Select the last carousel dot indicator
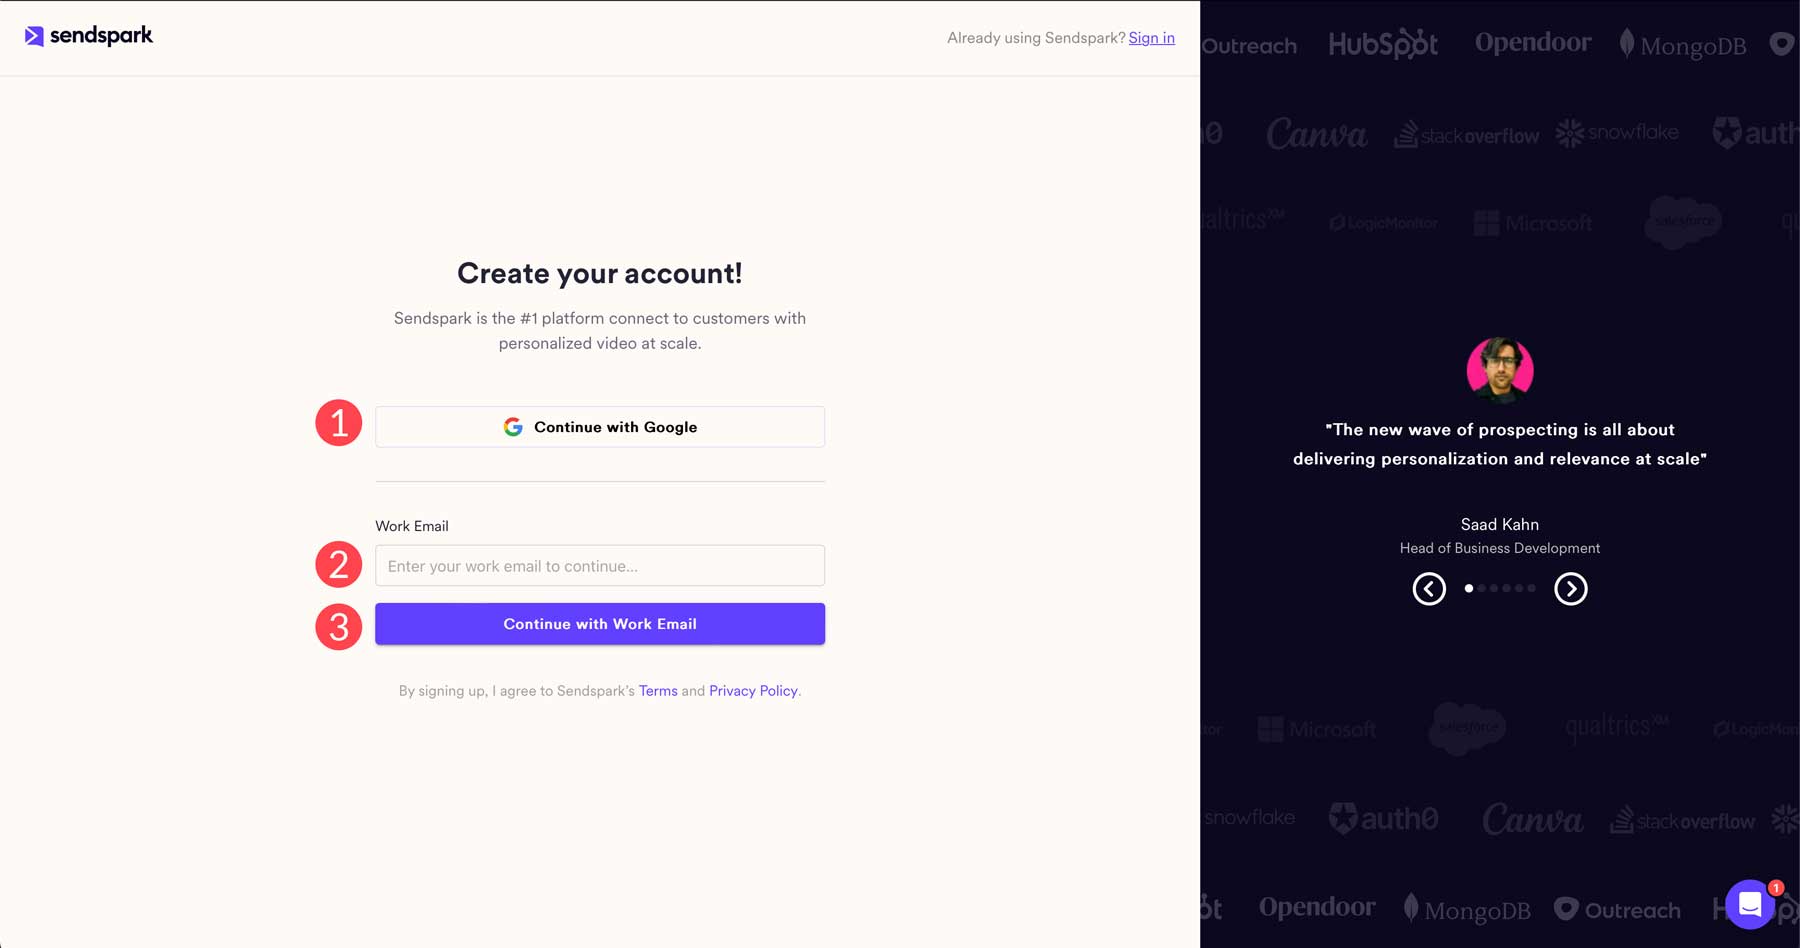1800x948 pixels. pos(1531,588)
